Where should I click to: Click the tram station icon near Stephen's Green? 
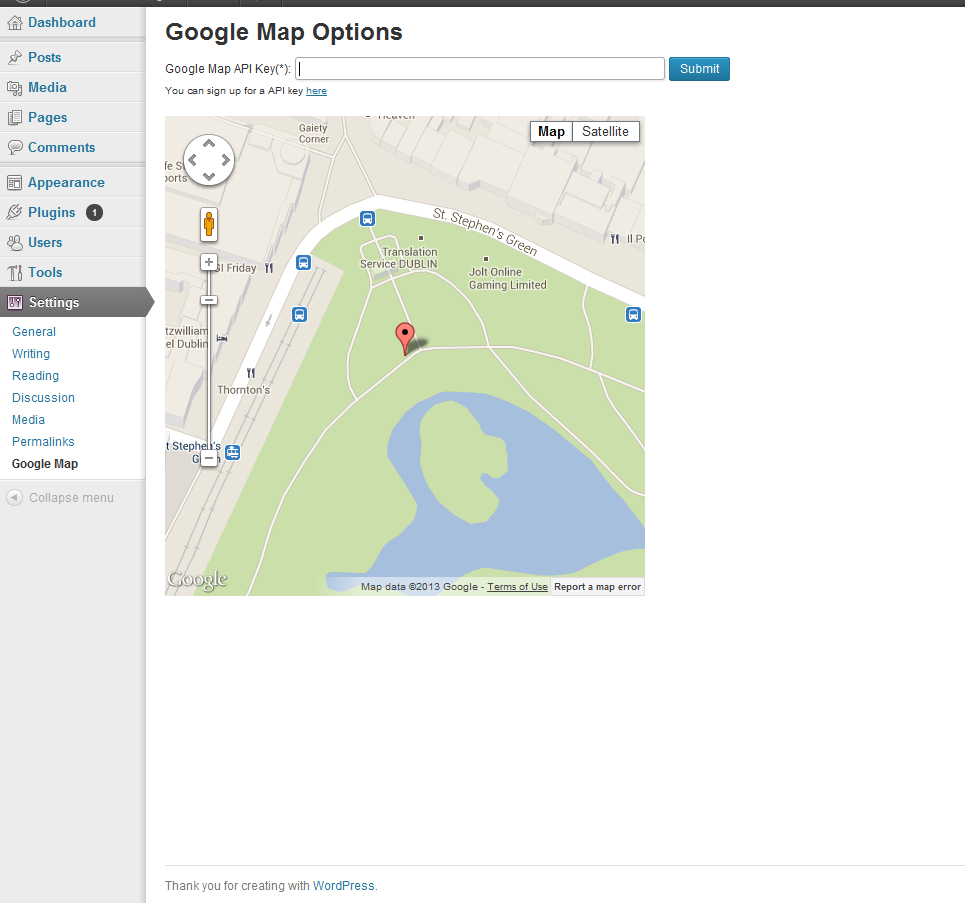tap(233, 452)
